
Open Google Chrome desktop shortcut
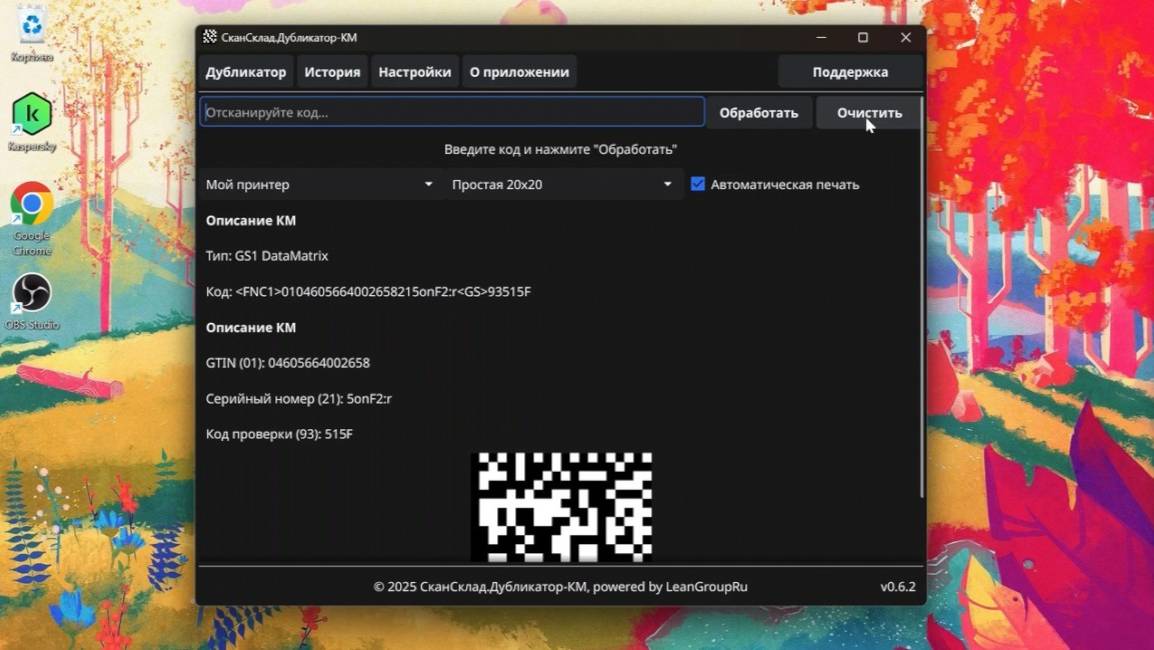(x=32, y=219)
